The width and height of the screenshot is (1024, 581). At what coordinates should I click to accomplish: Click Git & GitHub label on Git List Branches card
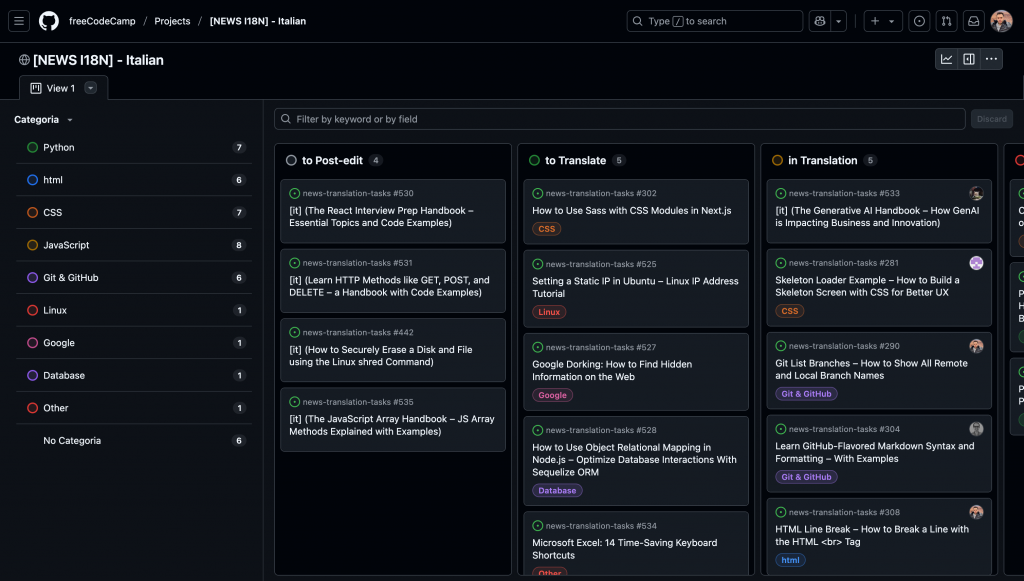click(x=807, y=394)
